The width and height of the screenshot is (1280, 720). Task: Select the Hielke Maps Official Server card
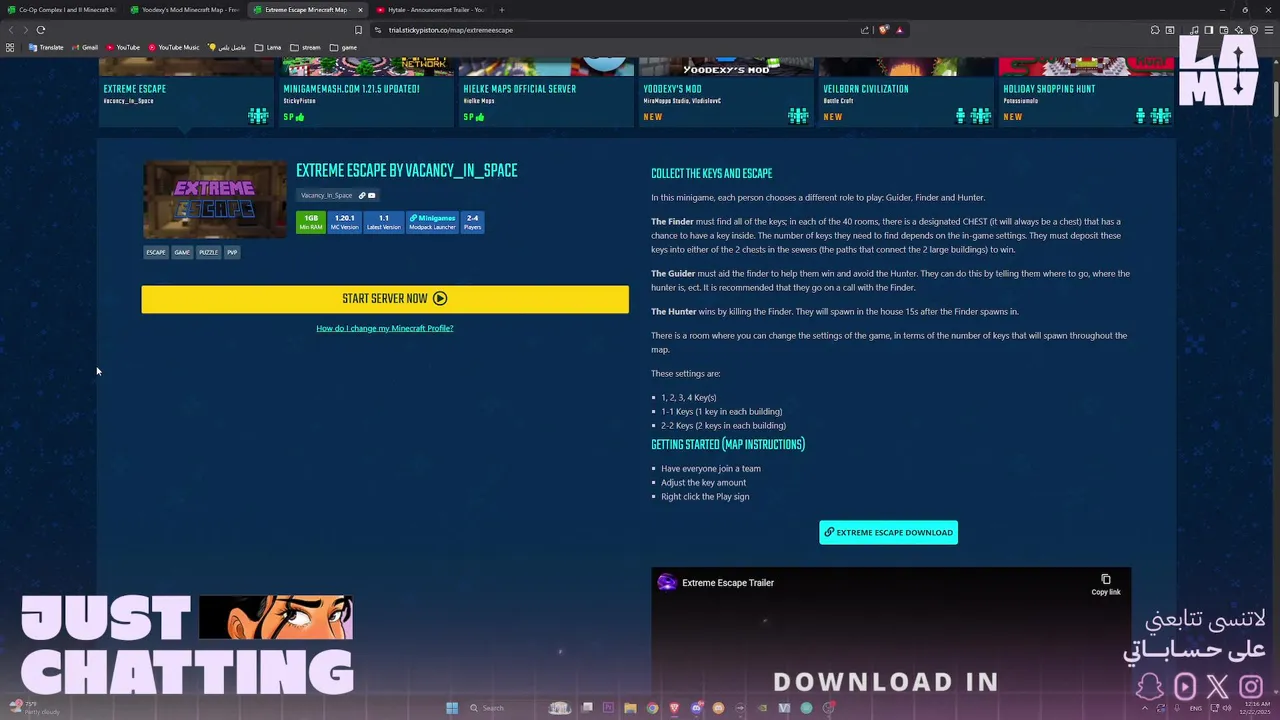tap(546, 92)
